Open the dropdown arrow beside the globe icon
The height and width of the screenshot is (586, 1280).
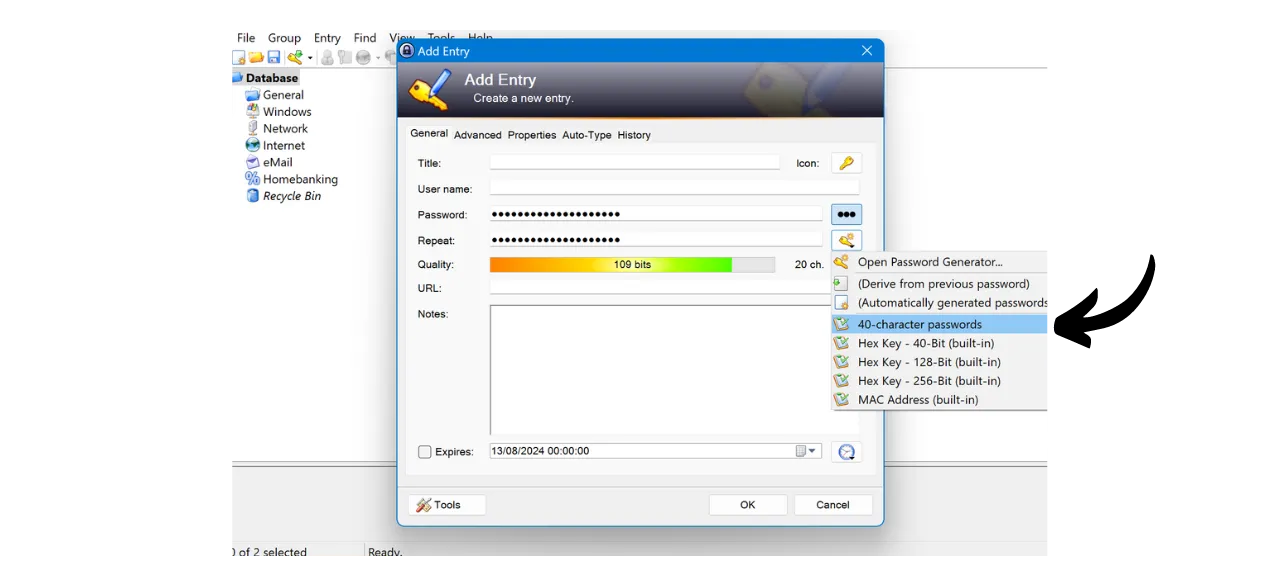click(378, 57)
